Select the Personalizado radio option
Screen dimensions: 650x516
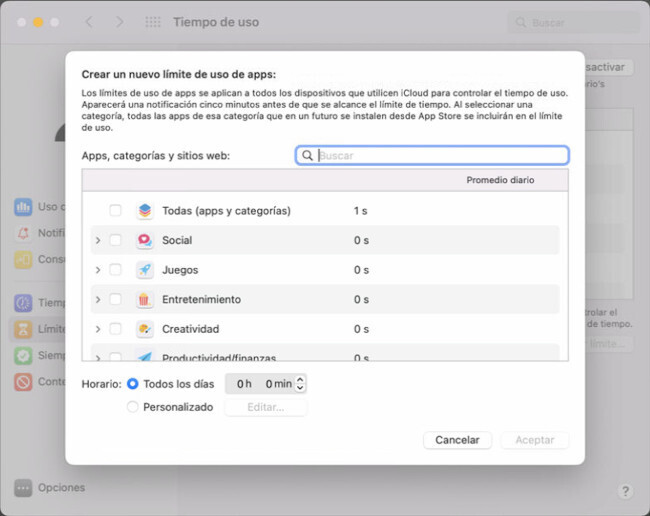pos(133,407)
